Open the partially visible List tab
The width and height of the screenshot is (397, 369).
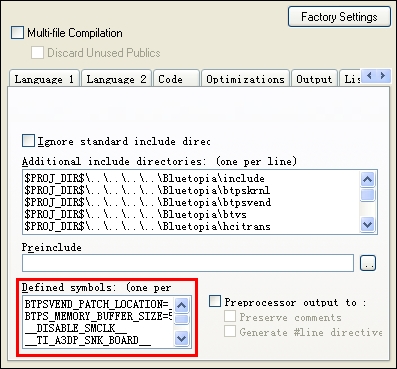(x=350, y=79)
